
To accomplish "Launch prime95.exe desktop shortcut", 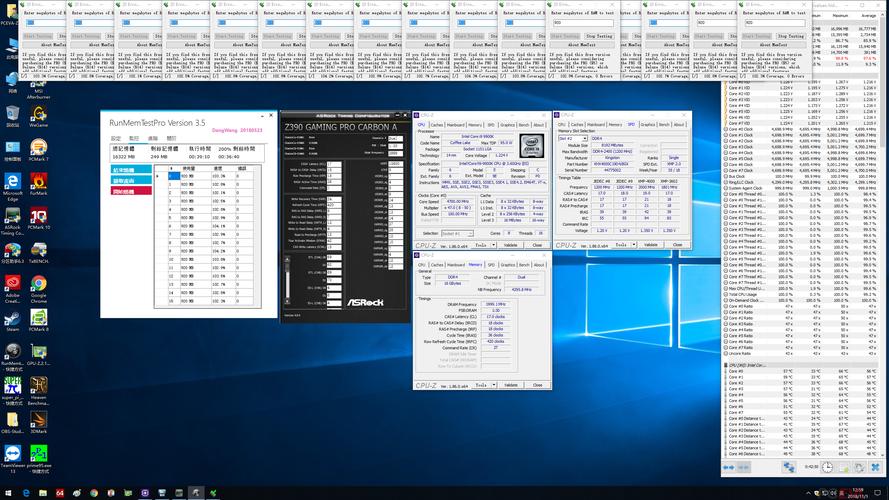I will tap(39, 459).
